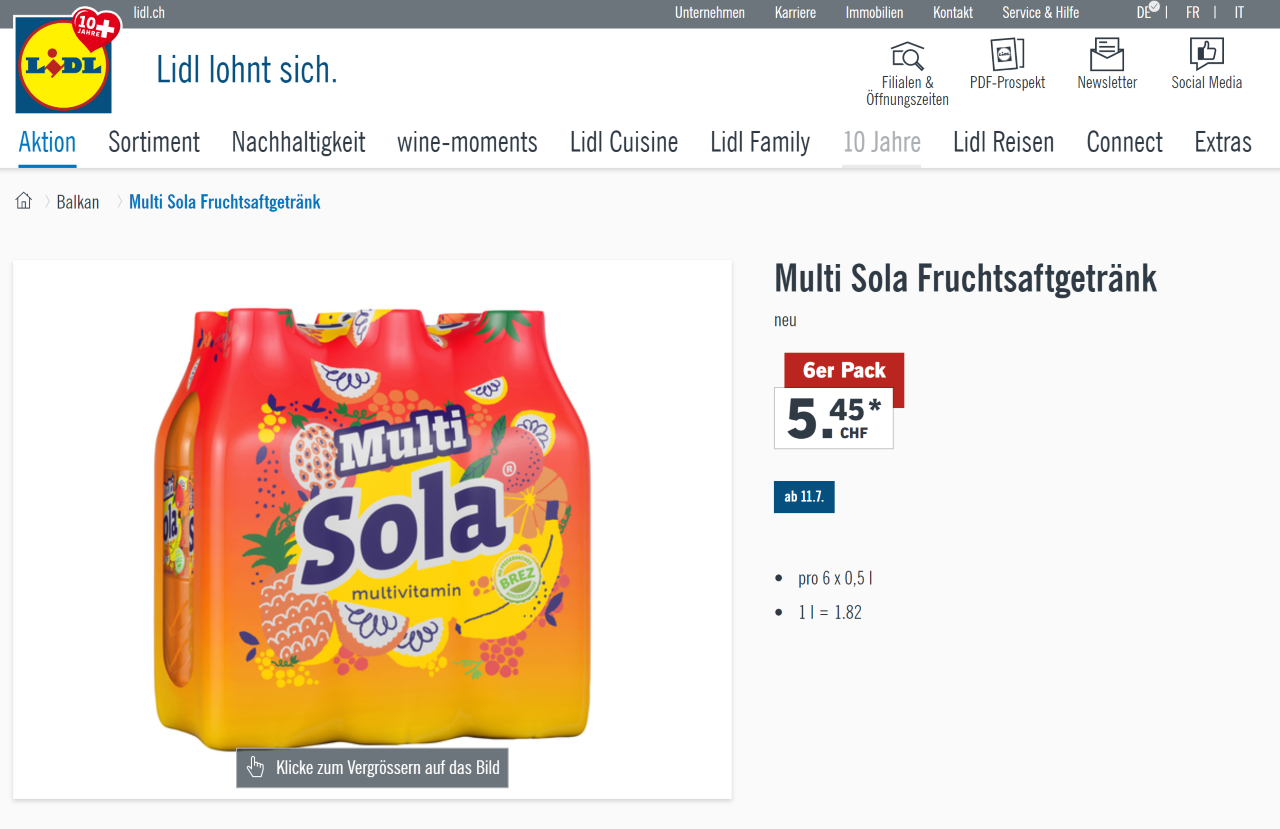Open the Nachhaltigkeit menu item
This screenshot has height=829, width=1280.
pyautogui.click(x=298, y=142)
